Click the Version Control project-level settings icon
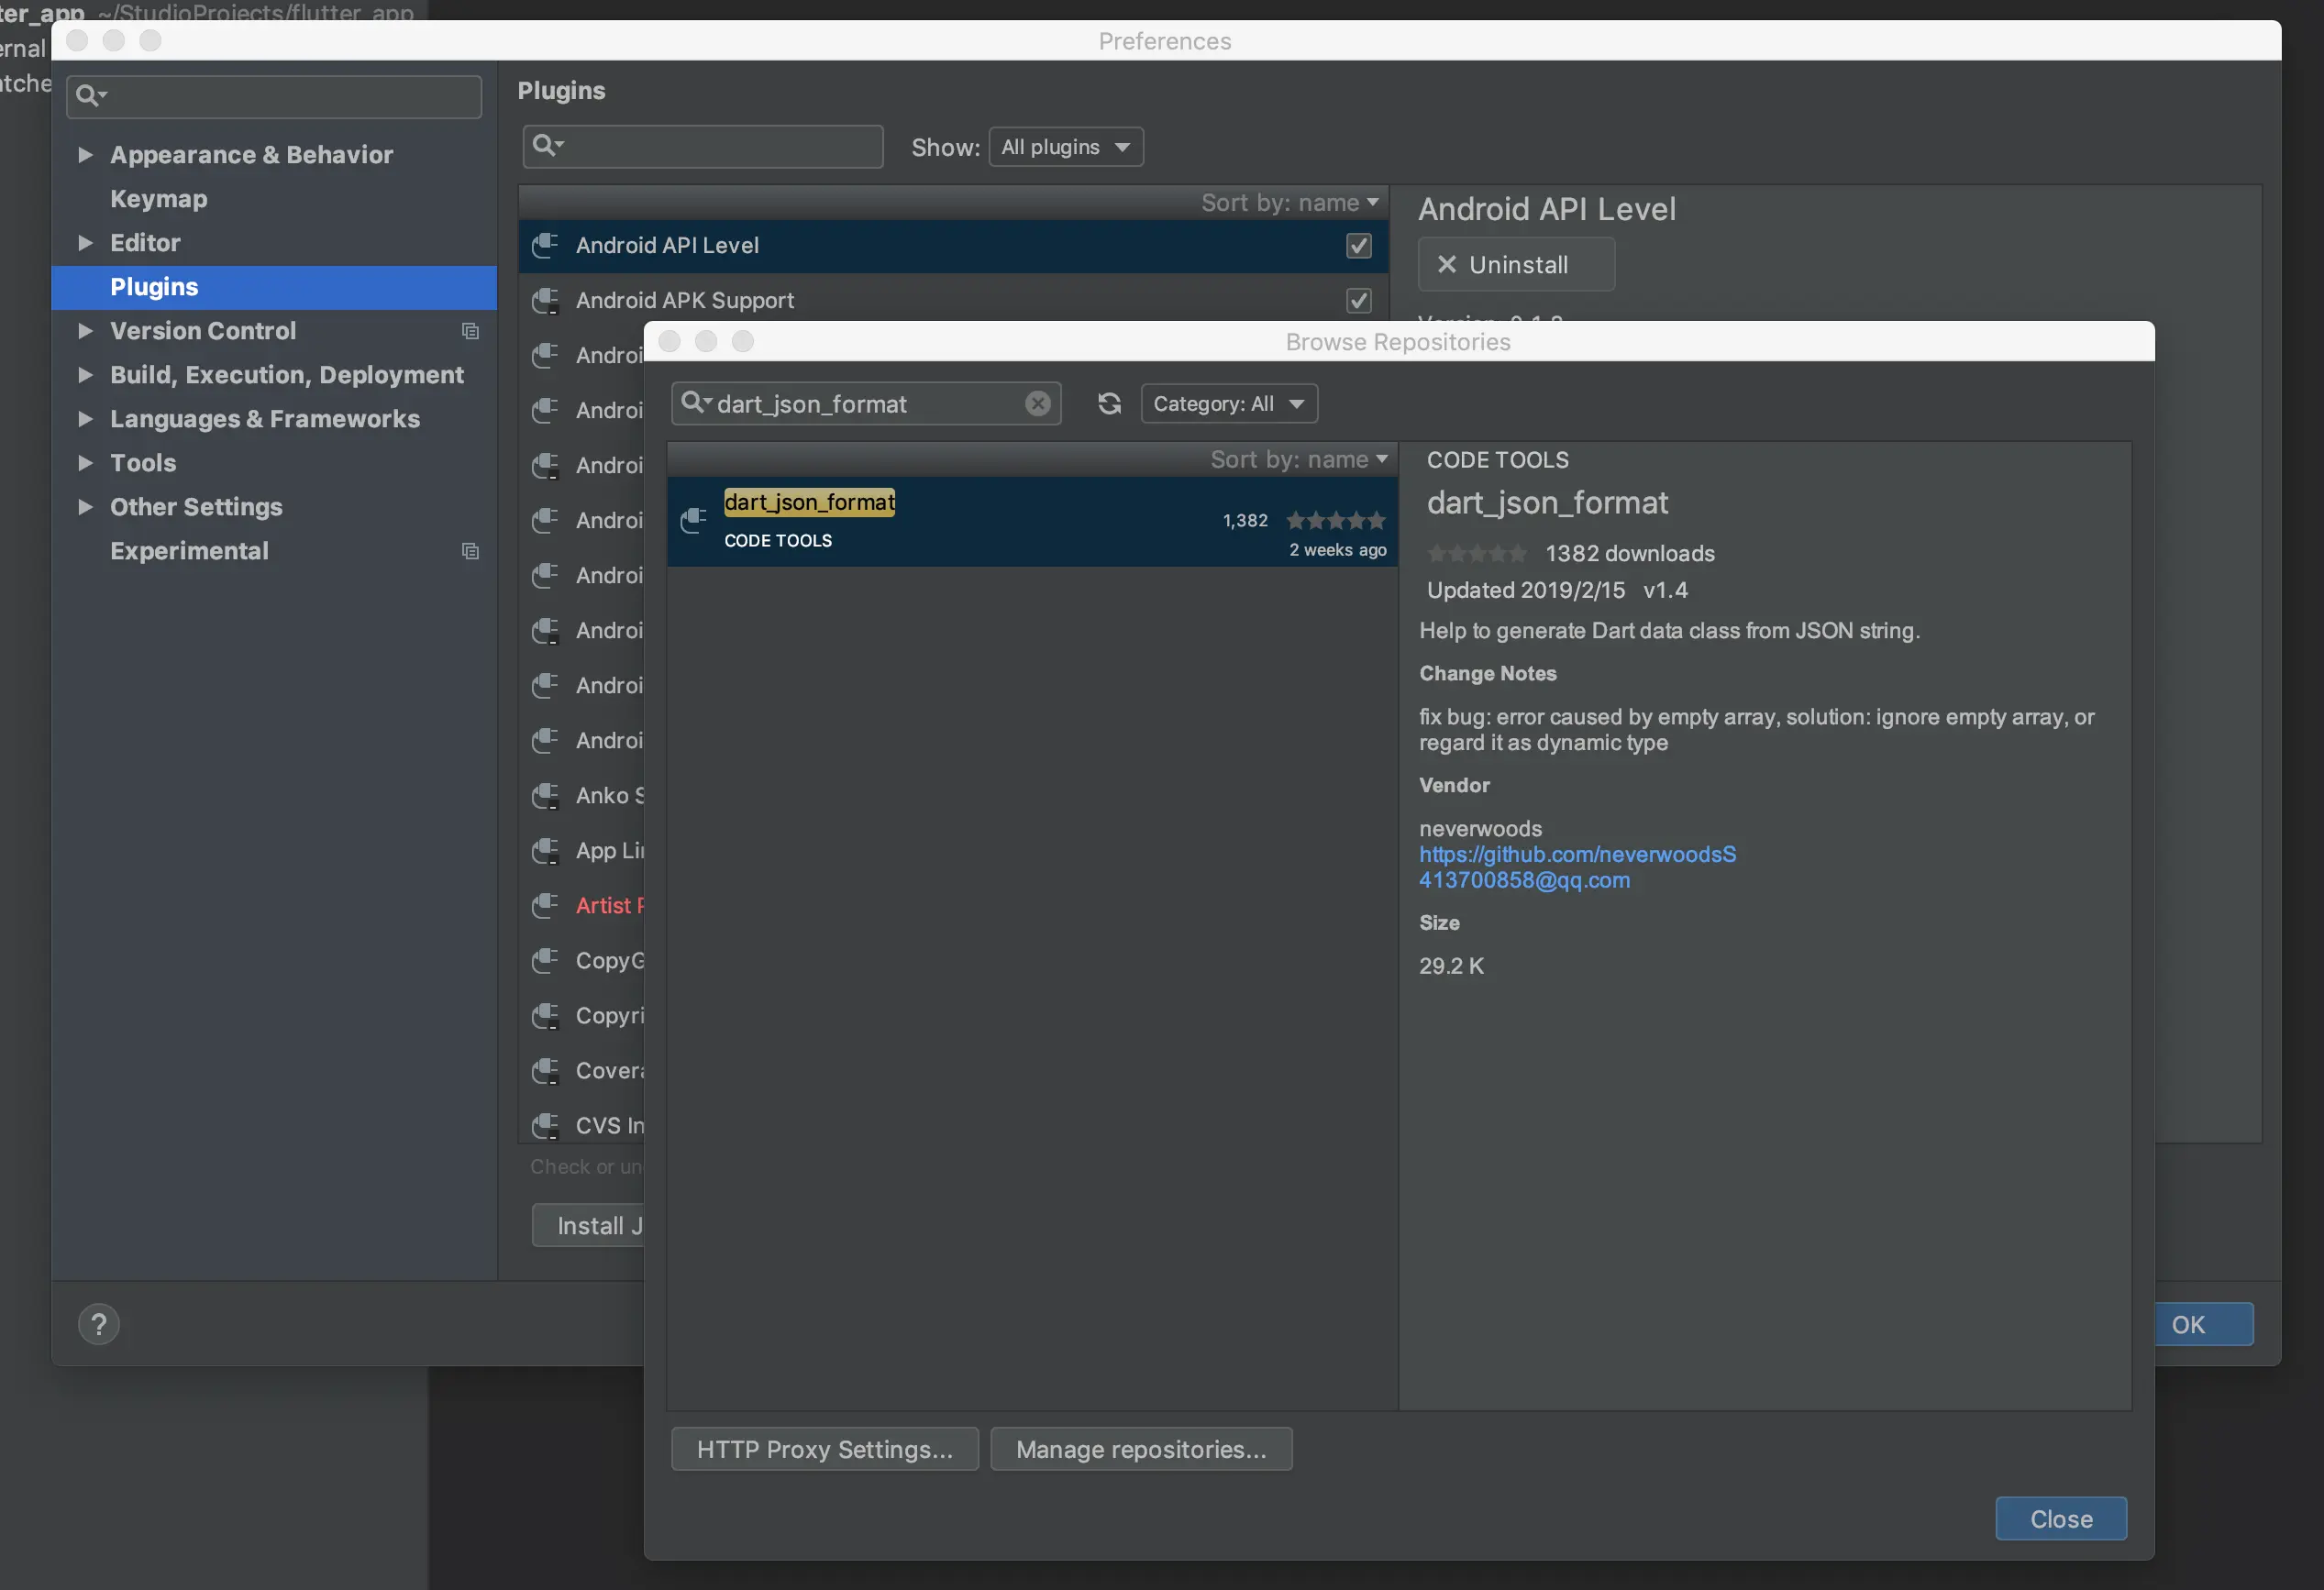This screenshot has width=2324, height=1590. tap(470, 331)
